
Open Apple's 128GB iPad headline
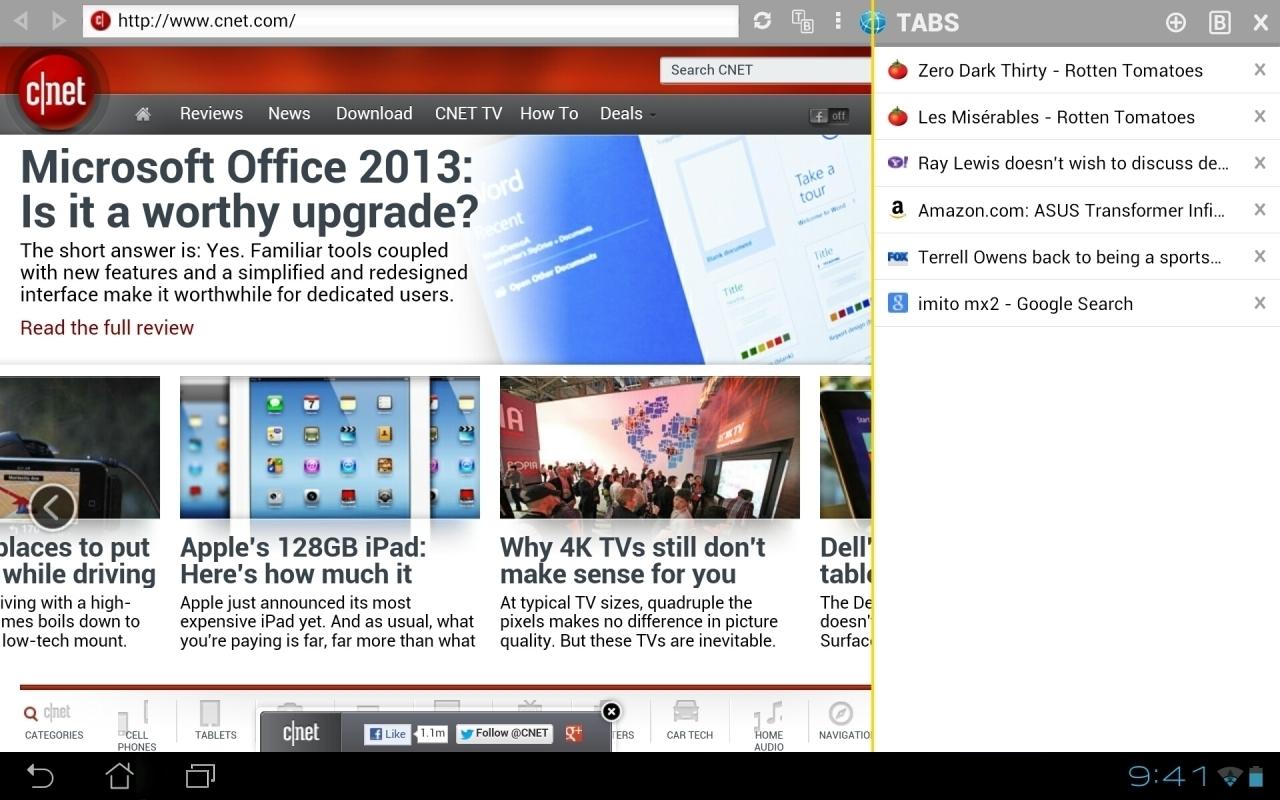coord(303,560)
